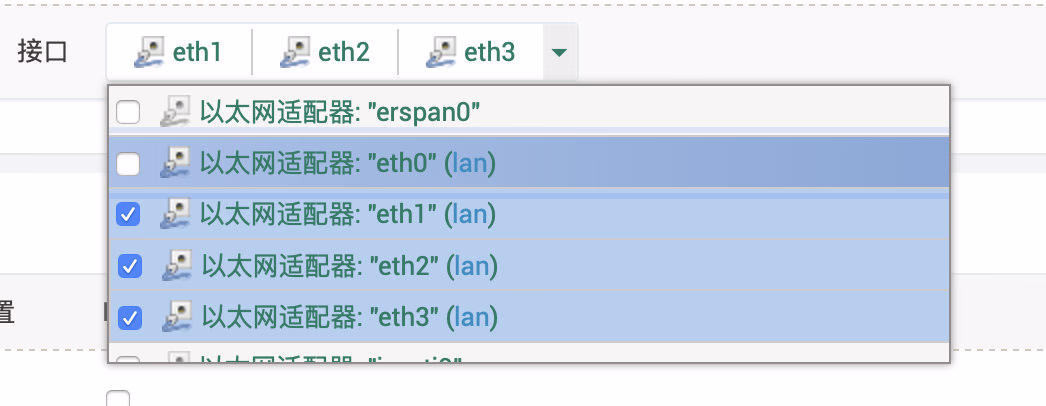The image size is (1046, 406).
Task: Collapse the 接口 dropdown using its arrow
Action: pos(560,52)
